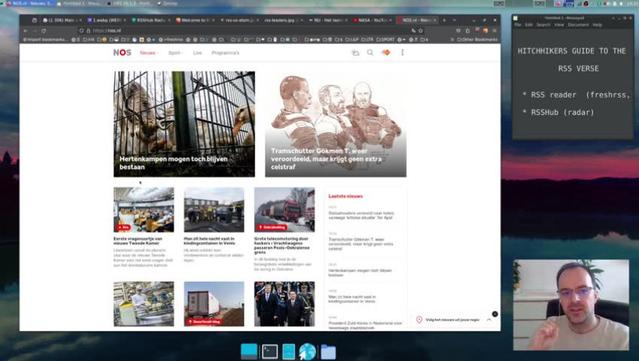Click the orange NPO icon in NOS header
The width and height of the screenshot is (639, 361).
(x=386, y=53)
